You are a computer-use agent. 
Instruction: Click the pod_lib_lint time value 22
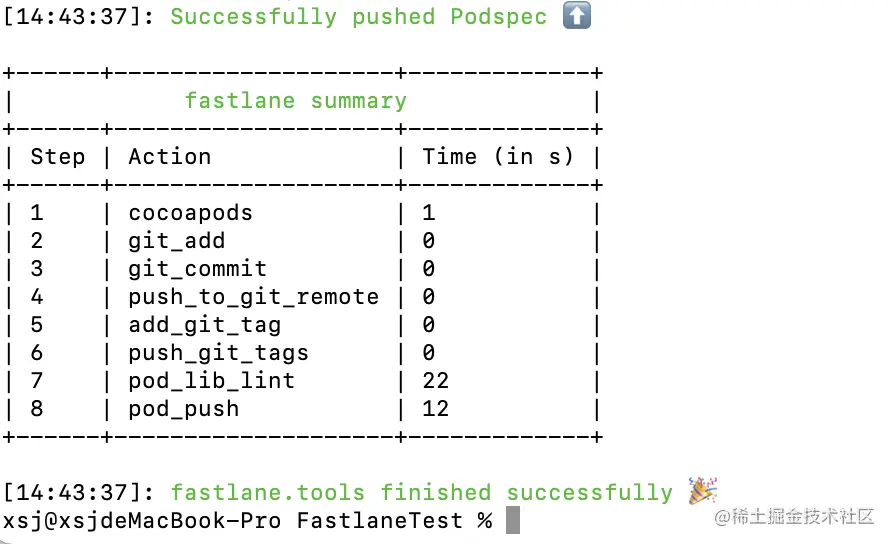point(435,381)
